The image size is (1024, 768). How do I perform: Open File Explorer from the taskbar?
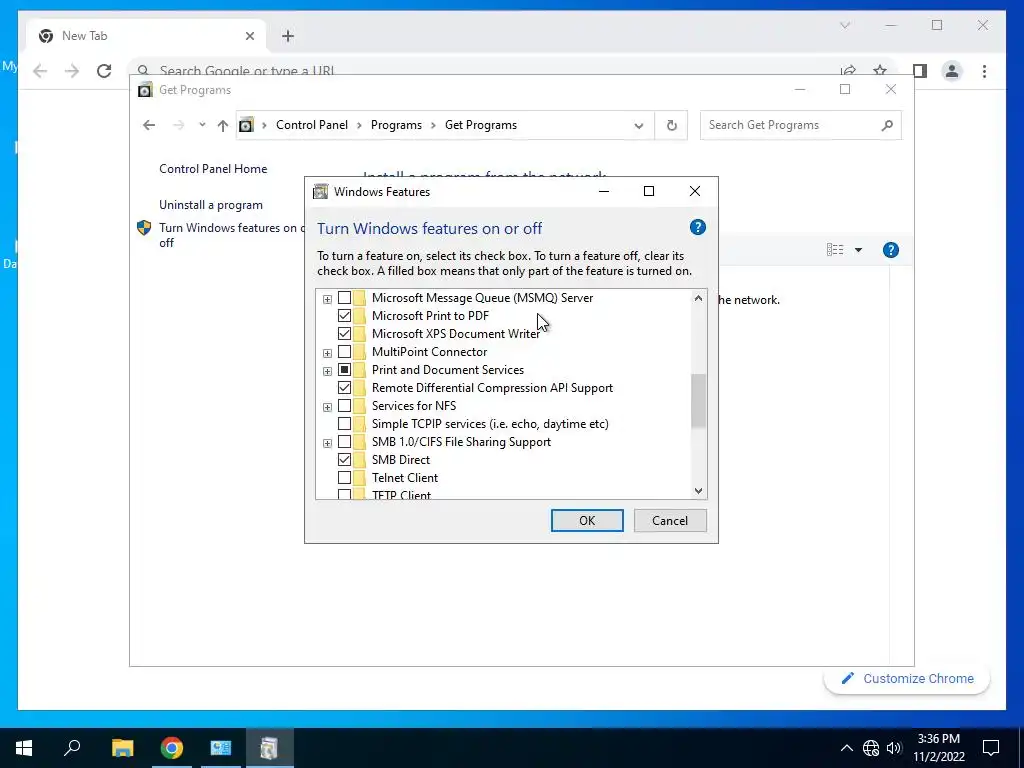pos(122,748)
